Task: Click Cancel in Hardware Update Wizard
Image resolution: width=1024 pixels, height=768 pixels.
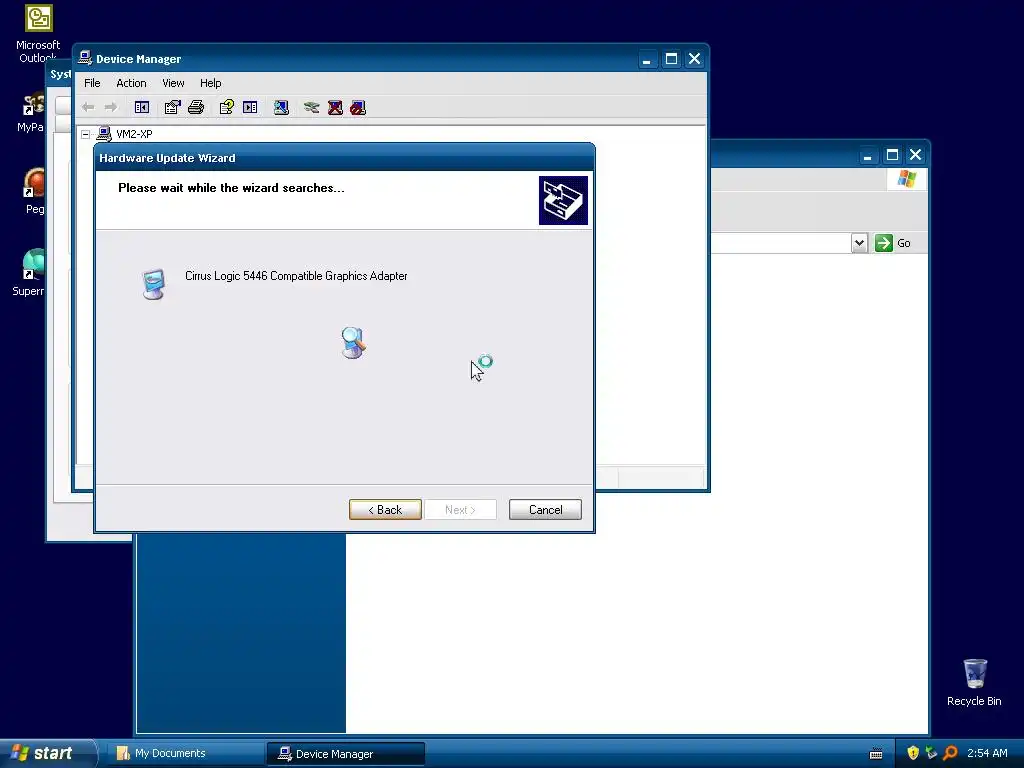Action: pos(545,509)
